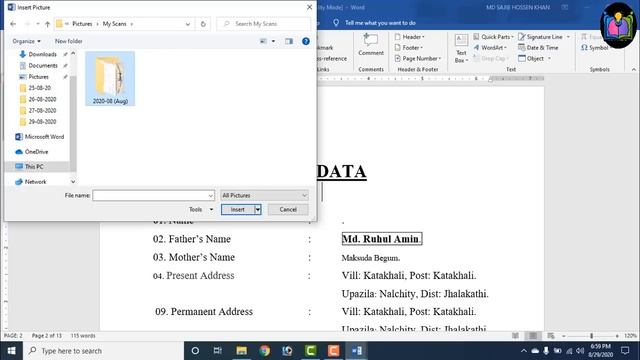Viewport: 640px width, 360px height.
Task: Switch to Print Layout view icon
Action: coord(533,336)
